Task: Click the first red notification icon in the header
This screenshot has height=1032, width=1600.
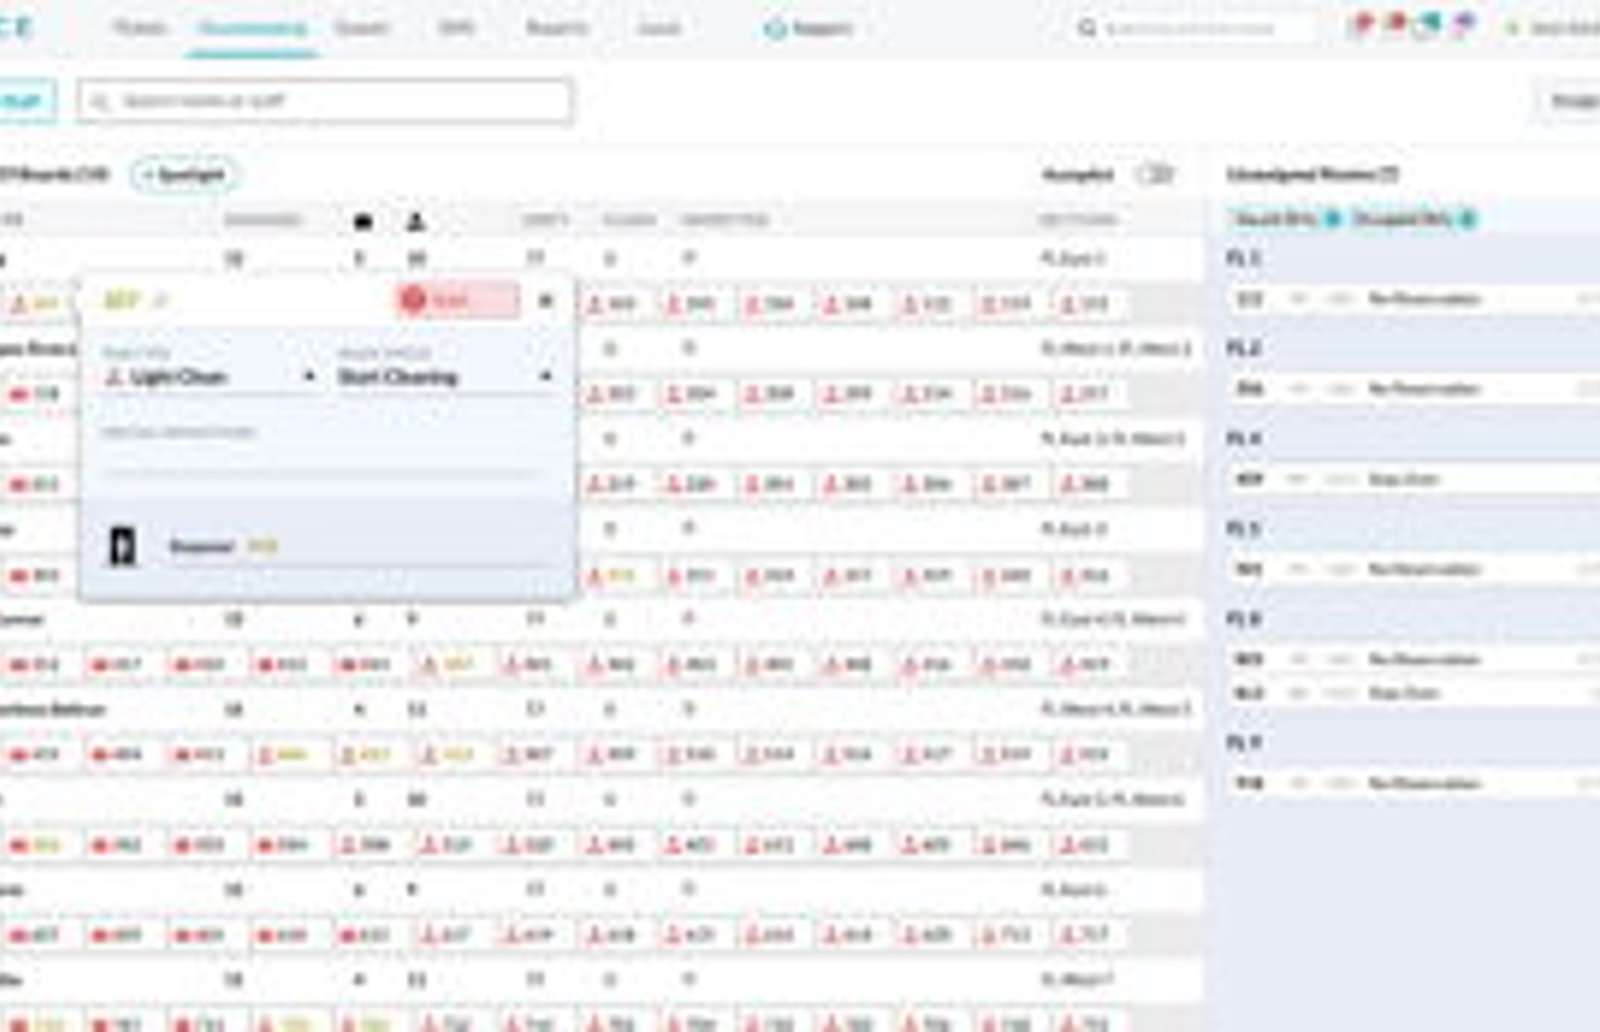Action: point(1362,24)
